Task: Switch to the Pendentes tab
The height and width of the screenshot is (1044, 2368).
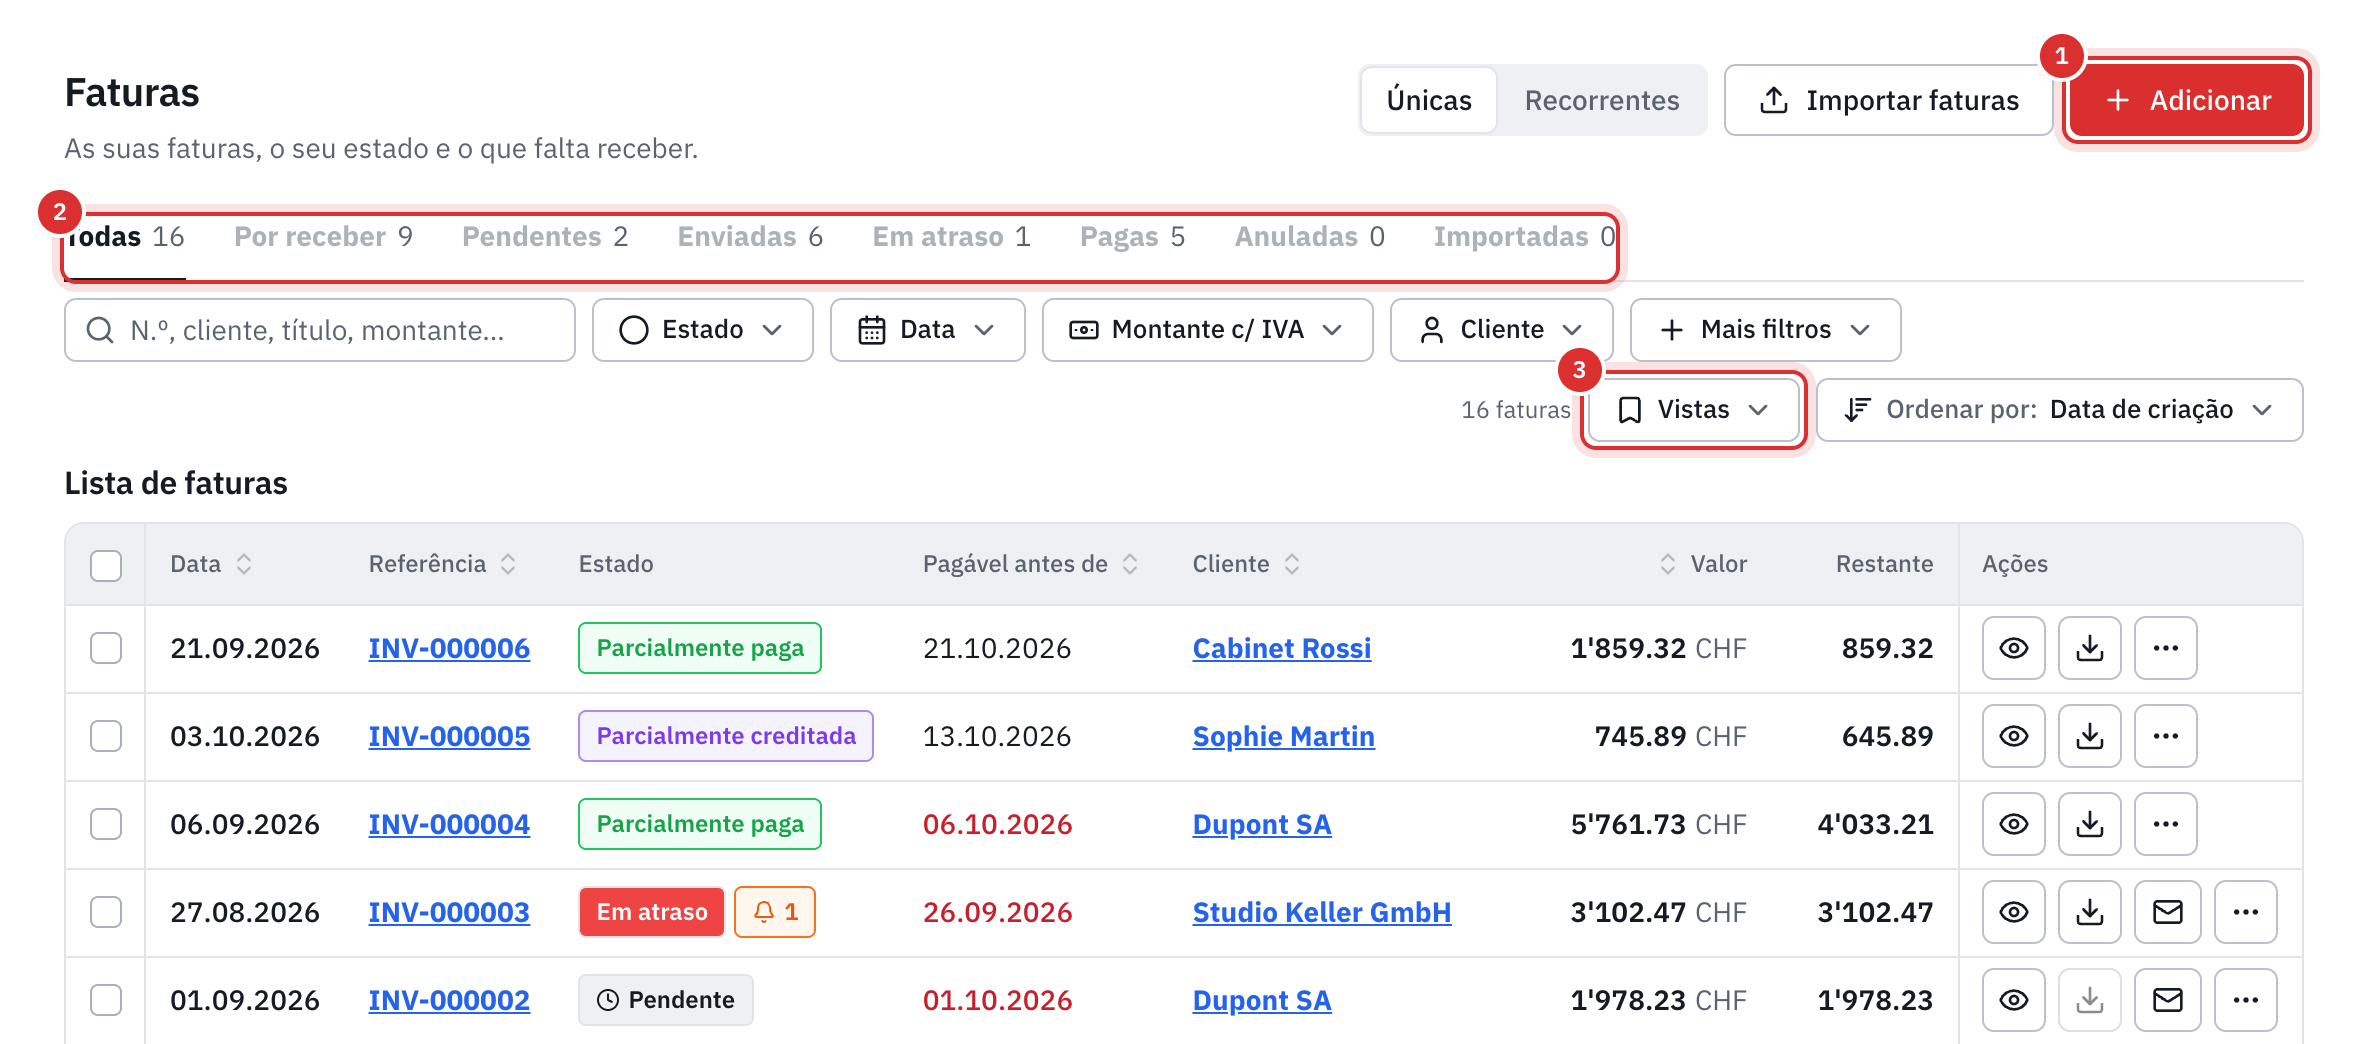Action: point(545,237)
